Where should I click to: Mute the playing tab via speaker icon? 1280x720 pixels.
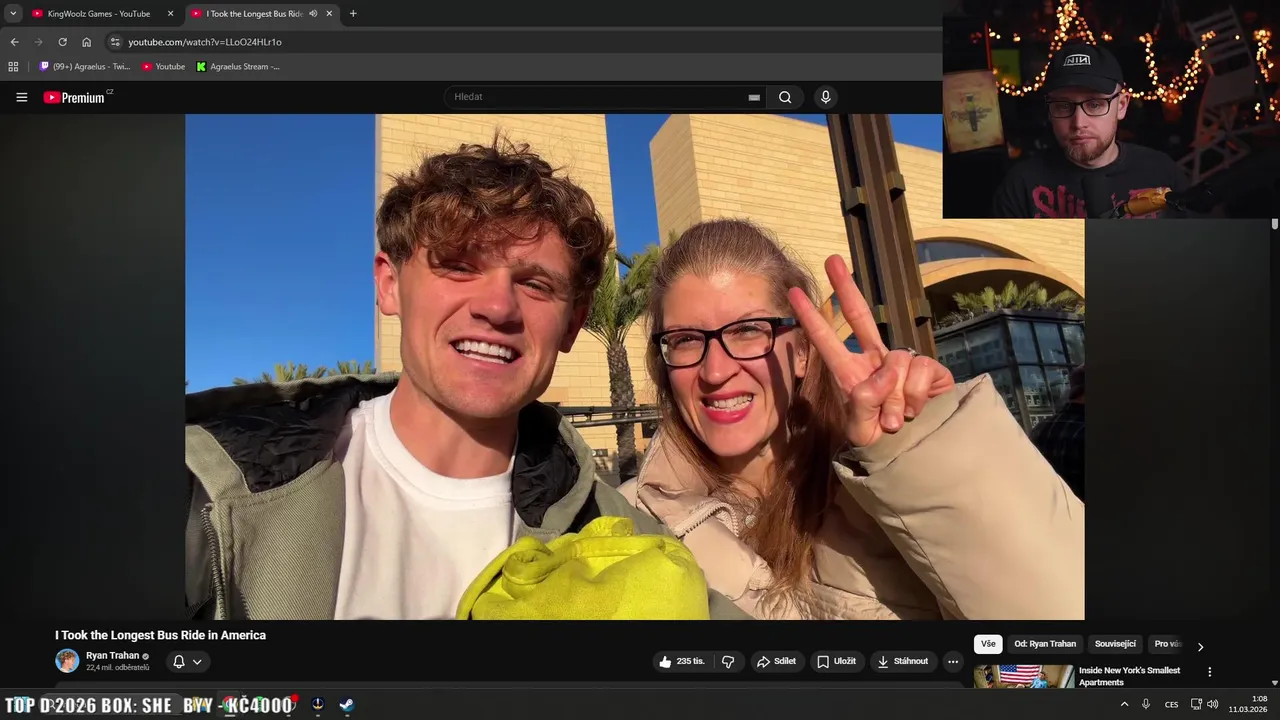tap(313, 14)
